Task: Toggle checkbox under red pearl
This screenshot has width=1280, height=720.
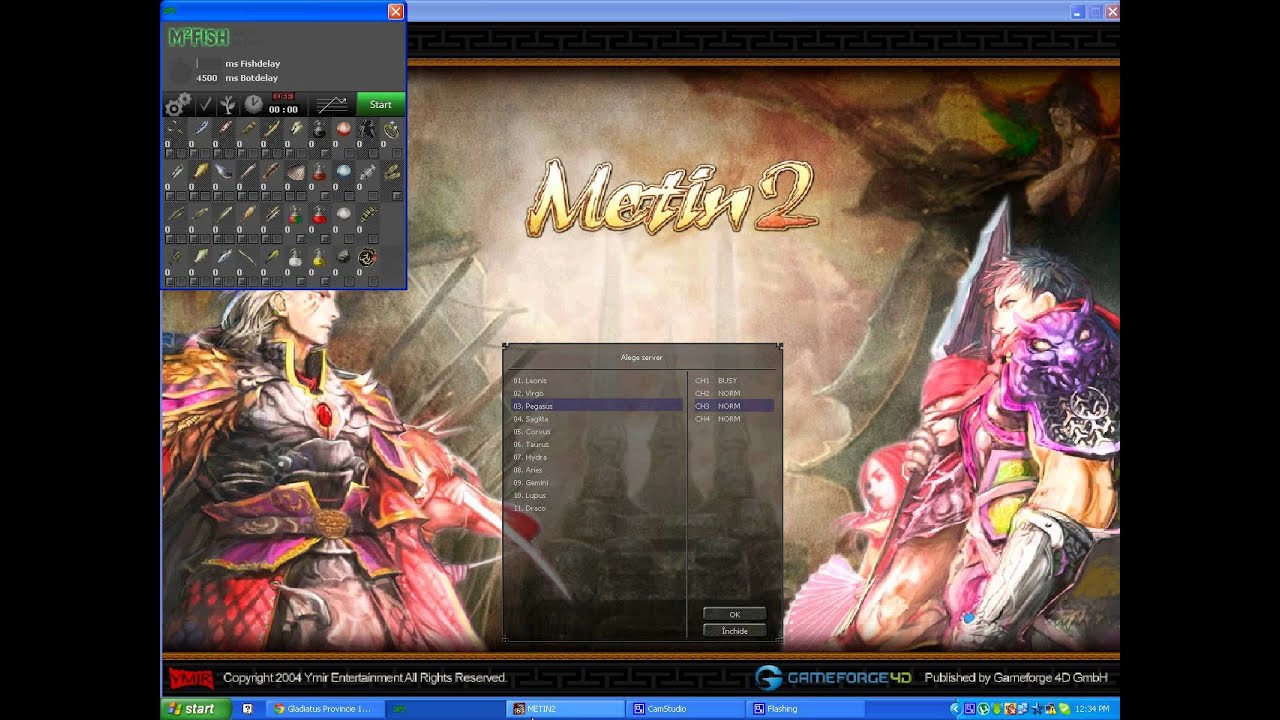Action: (349, 153)
